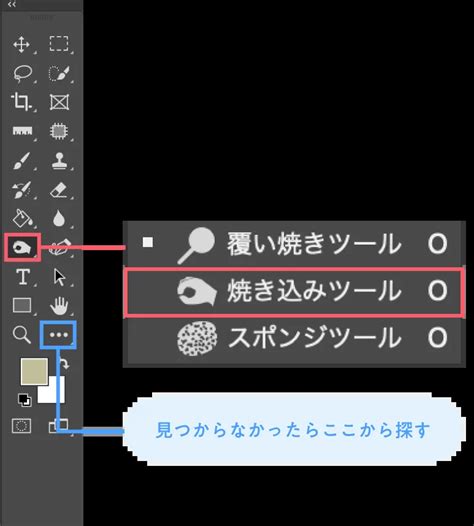The image size is (474, 526).
Task: Select the Frame tool
Action: click(x=59, y=102)
